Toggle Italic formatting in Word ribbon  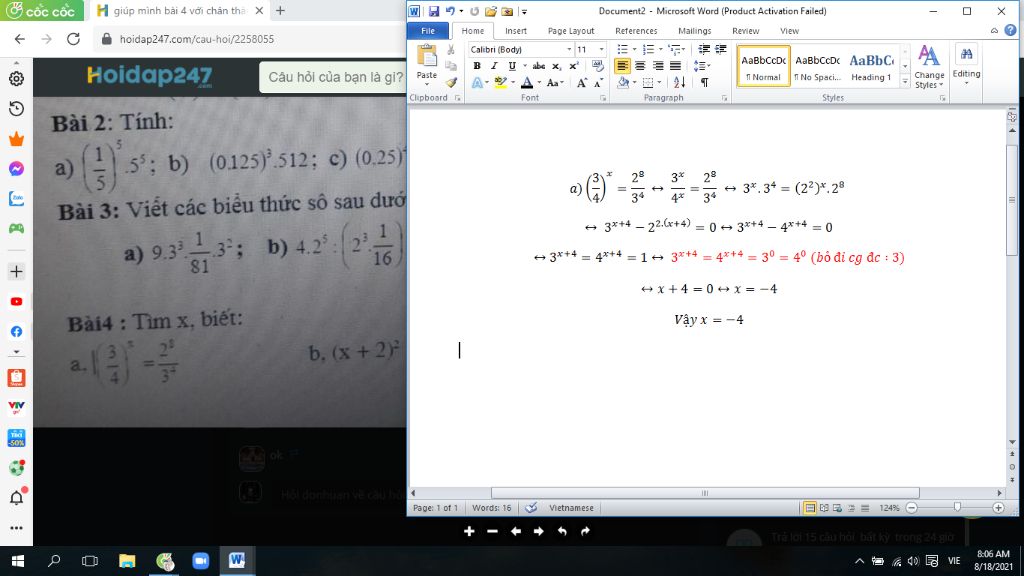click(x=494, y=66)
